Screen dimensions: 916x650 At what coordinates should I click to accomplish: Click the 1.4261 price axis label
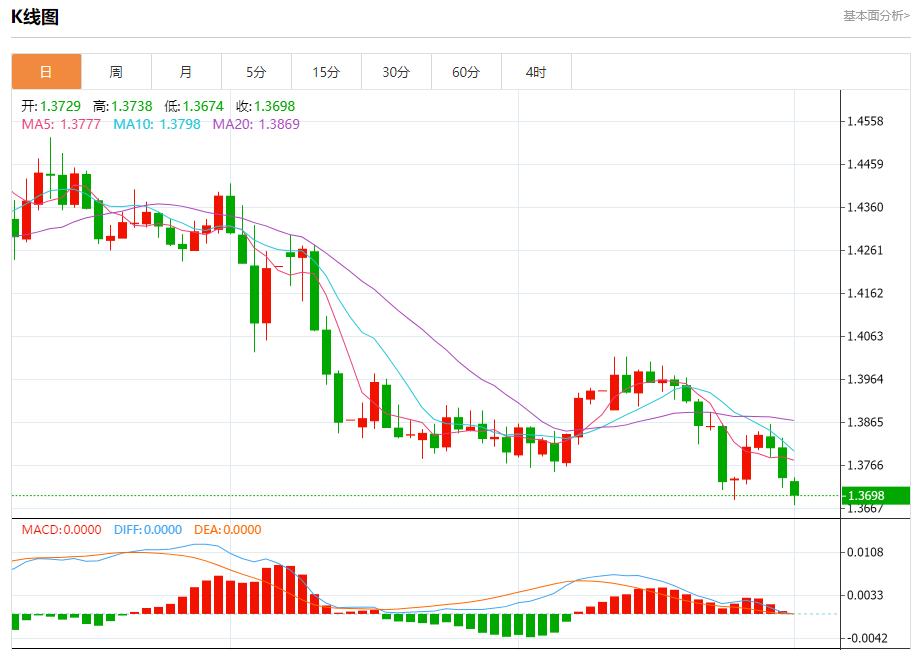tap(865, 251)
